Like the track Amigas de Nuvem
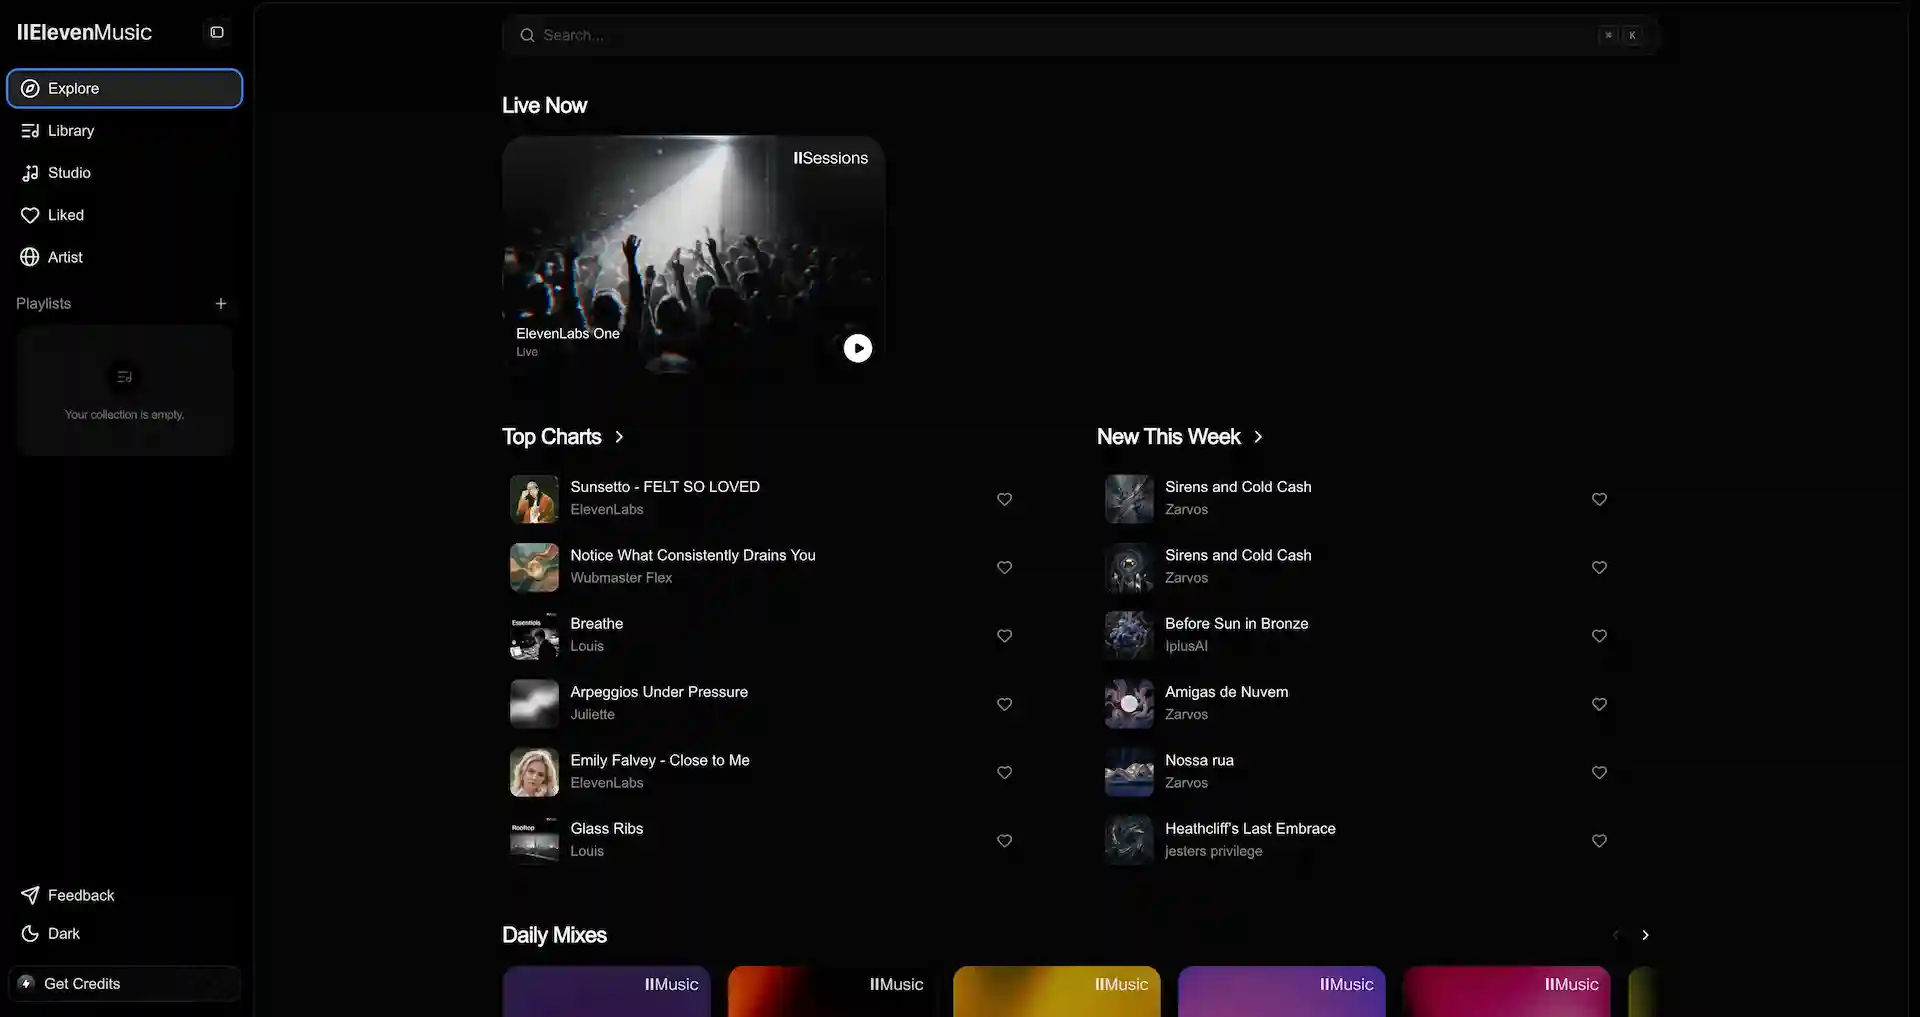 1599,704
